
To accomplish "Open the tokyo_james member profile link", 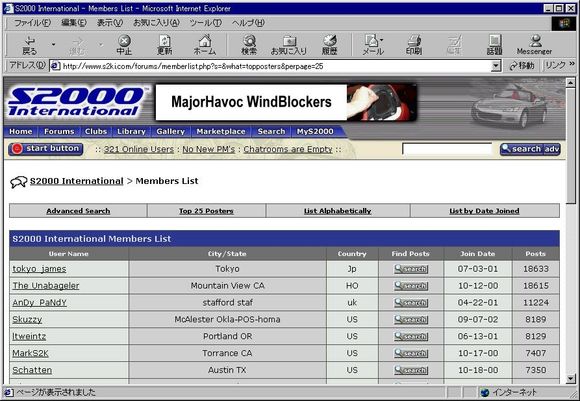I will click(x=39, y=269).
